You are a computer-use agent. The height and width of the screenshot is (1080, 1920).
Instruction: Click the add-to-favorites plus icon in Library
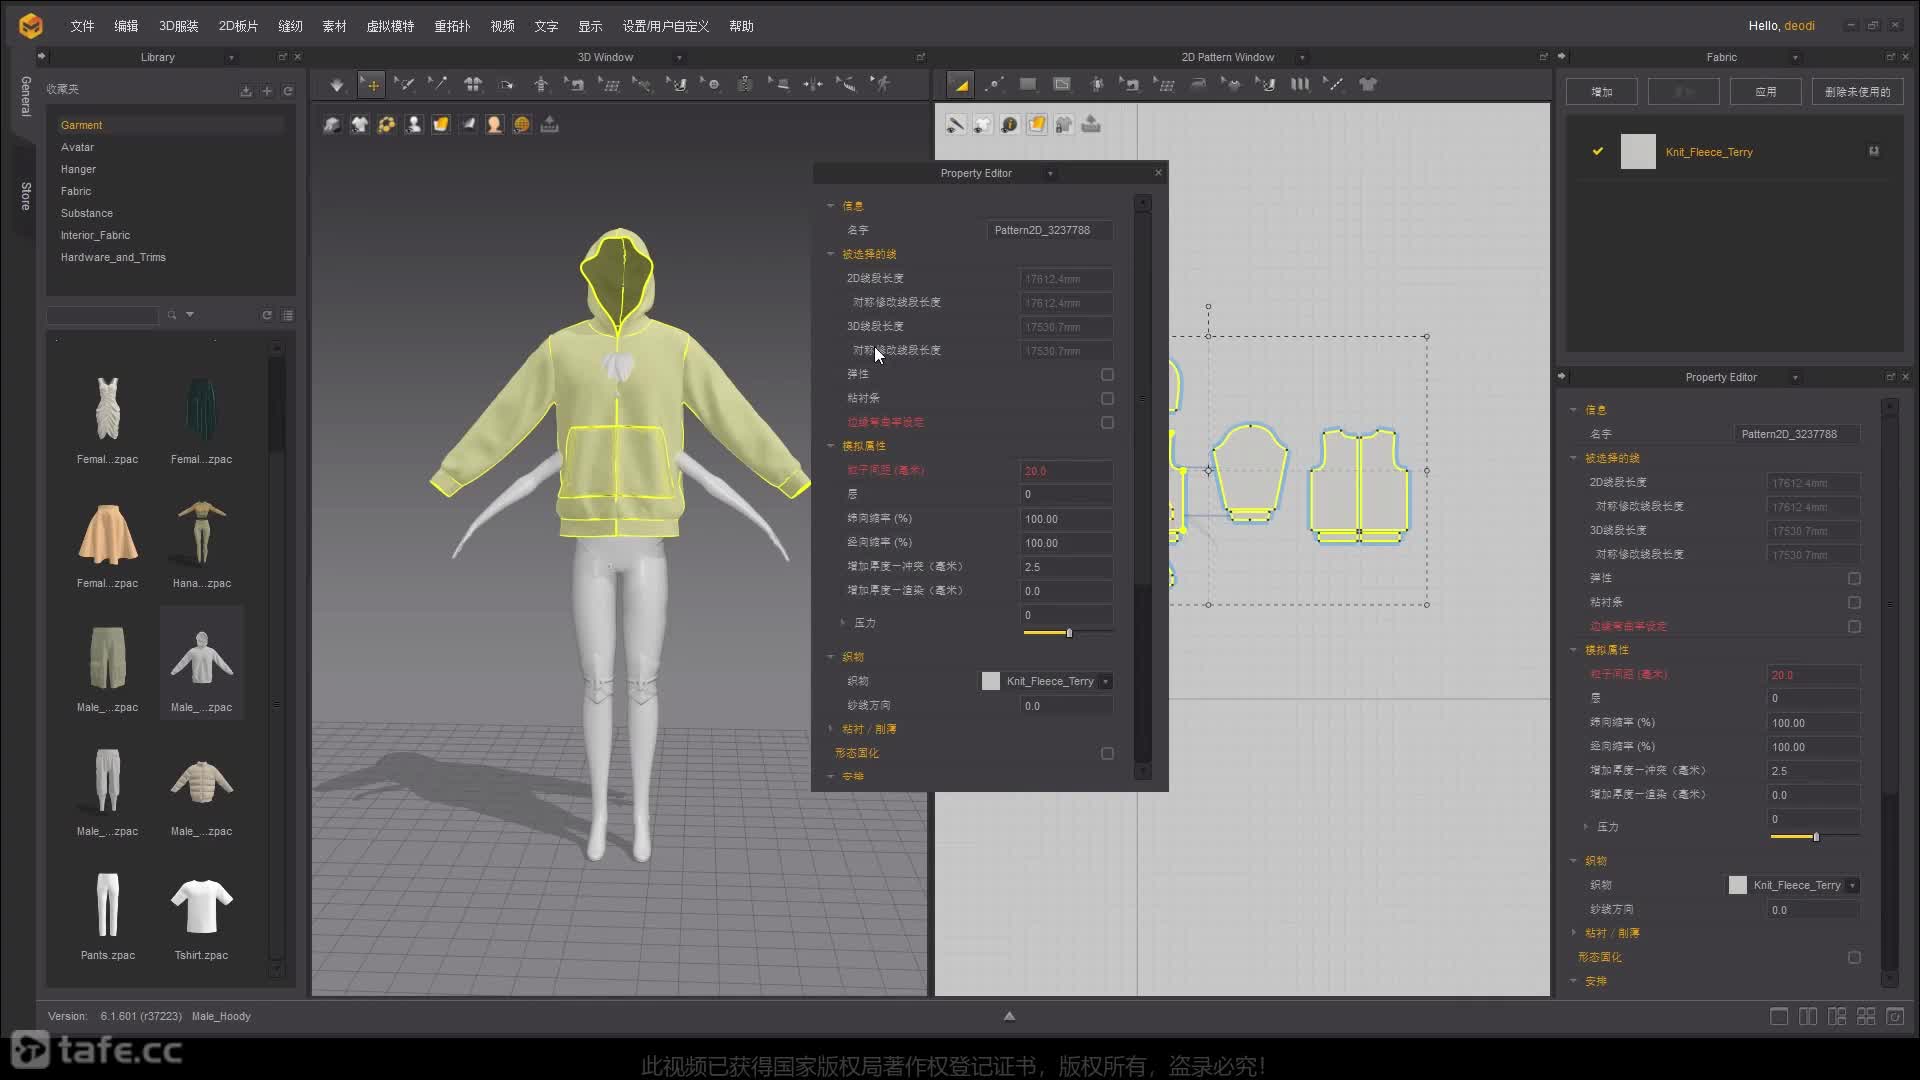coord(267,91)
